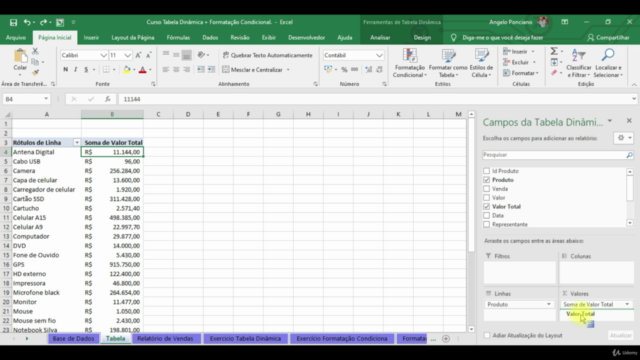This screenshot has height=360, width=640.
Task: Click the red font color icon
Action: [142, 70]
